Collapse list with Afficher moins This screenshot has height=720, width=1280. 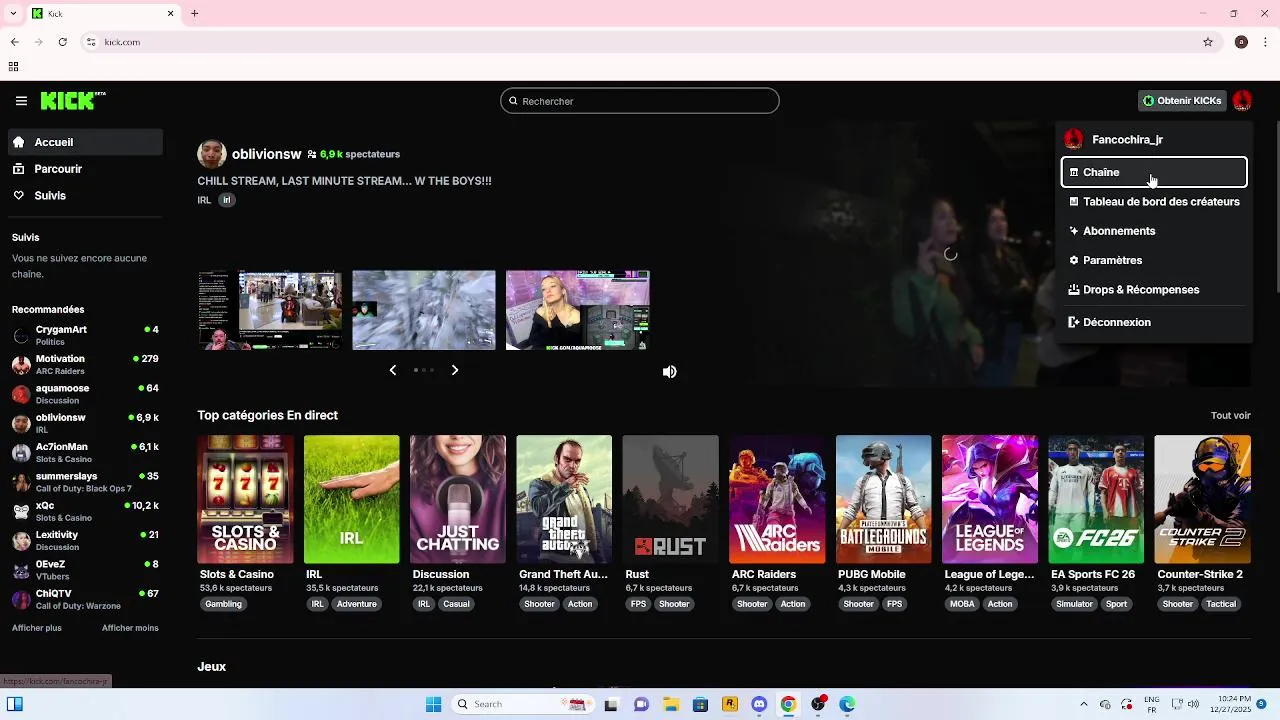(x=130, y=628)
